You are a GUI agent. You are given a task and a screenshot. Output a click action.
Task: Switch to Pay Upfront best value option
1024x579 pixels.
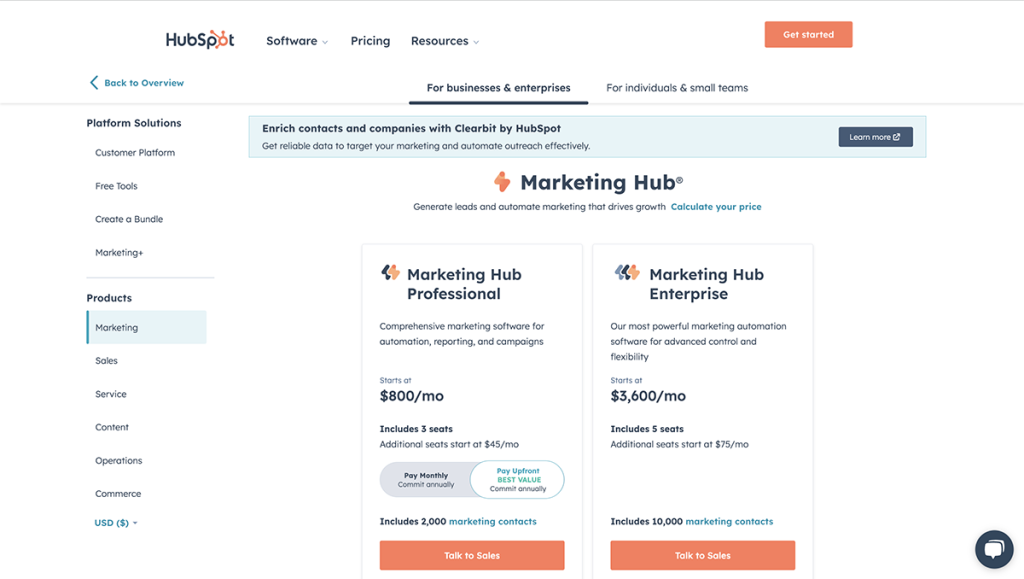tap(518, 479)
